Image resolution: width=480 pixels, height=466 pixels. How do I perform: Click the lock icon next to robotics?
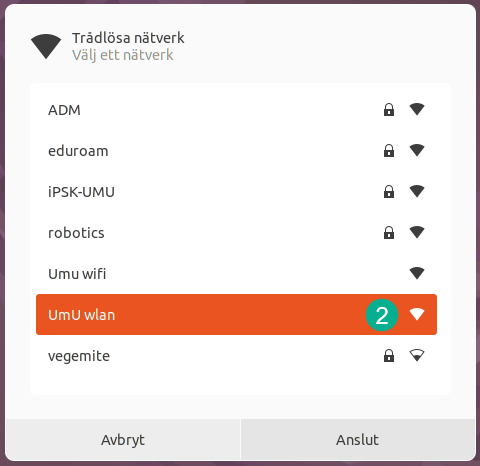tap(389, 233)
